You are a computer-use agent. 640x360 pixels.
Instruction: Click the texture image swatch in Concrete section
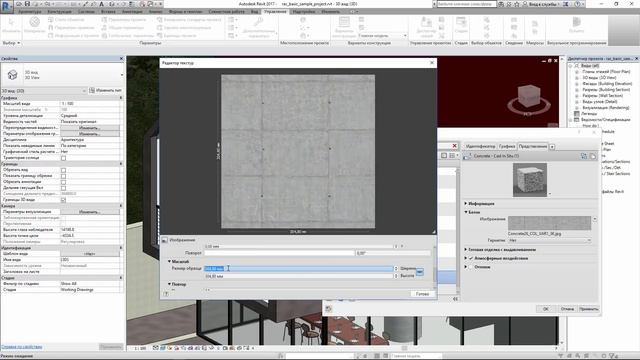(549, 223)
